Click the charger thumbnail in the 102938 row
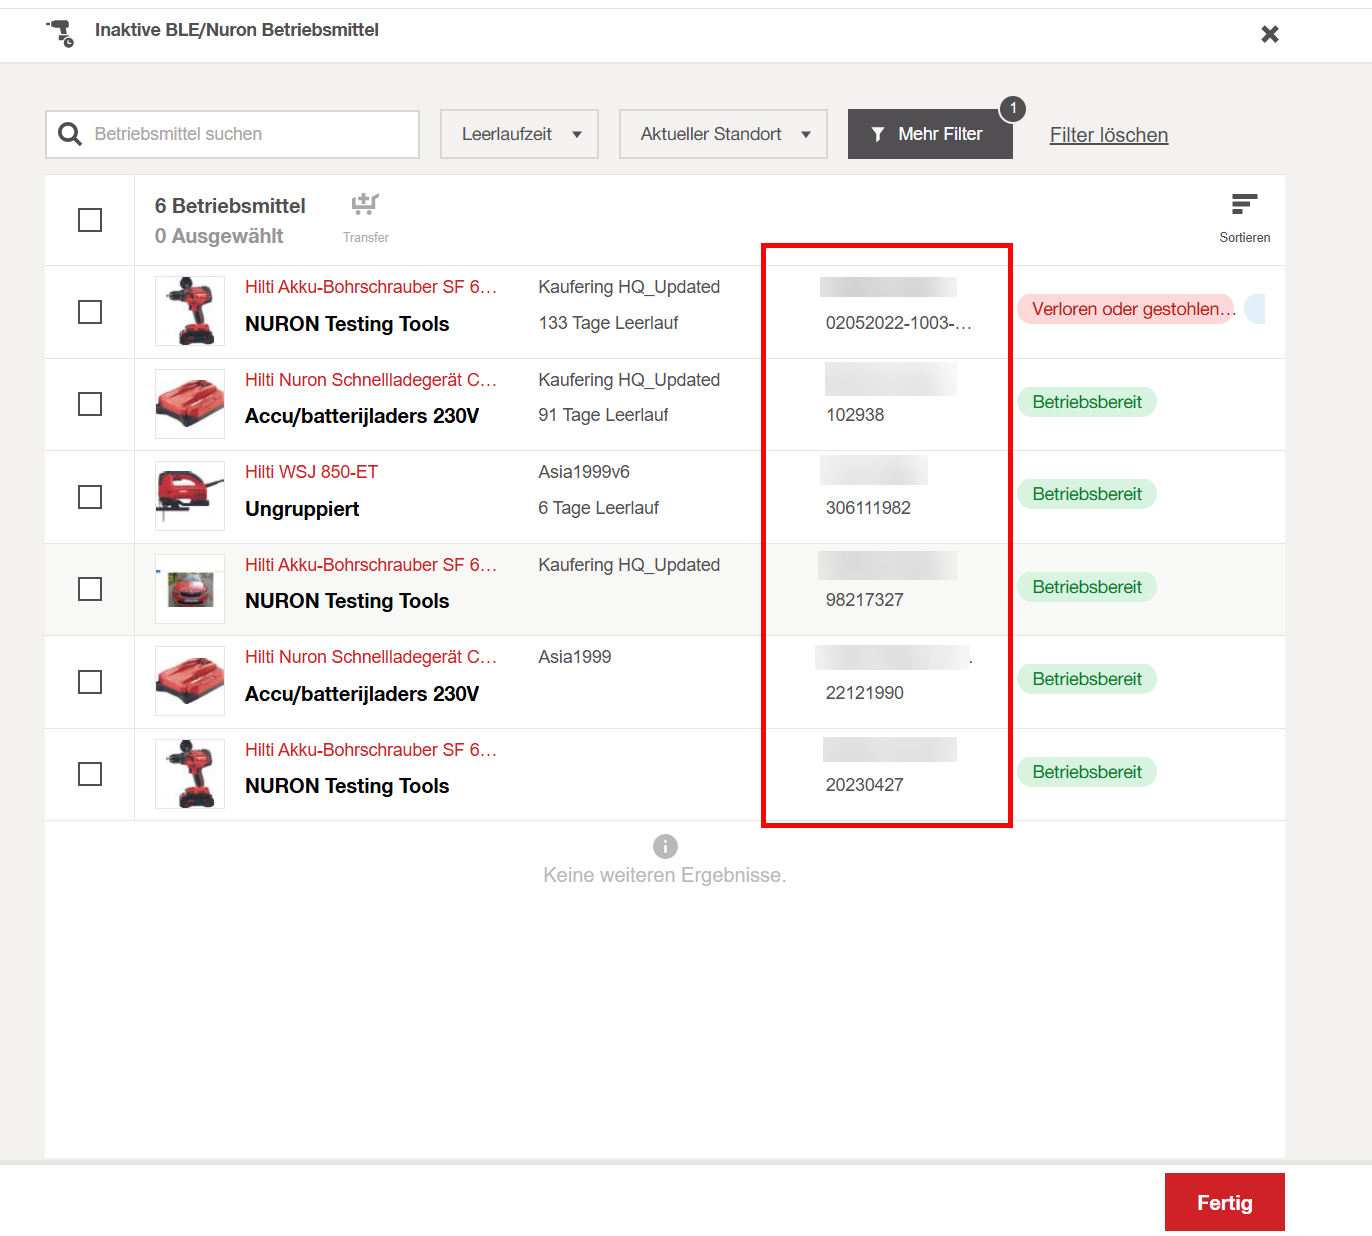Image resolution: width=1372 pixels, height=1236 pixels. click(190, 404)
